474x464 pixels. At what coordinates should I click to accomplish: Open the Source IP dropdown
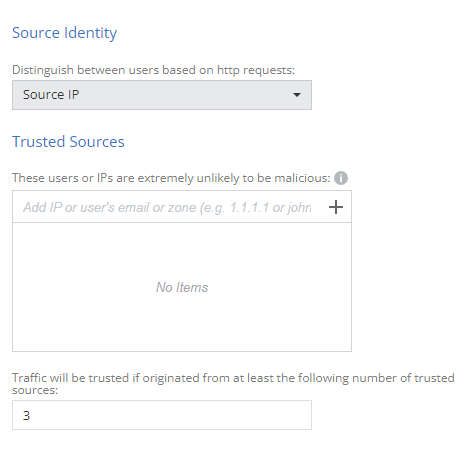162,95
